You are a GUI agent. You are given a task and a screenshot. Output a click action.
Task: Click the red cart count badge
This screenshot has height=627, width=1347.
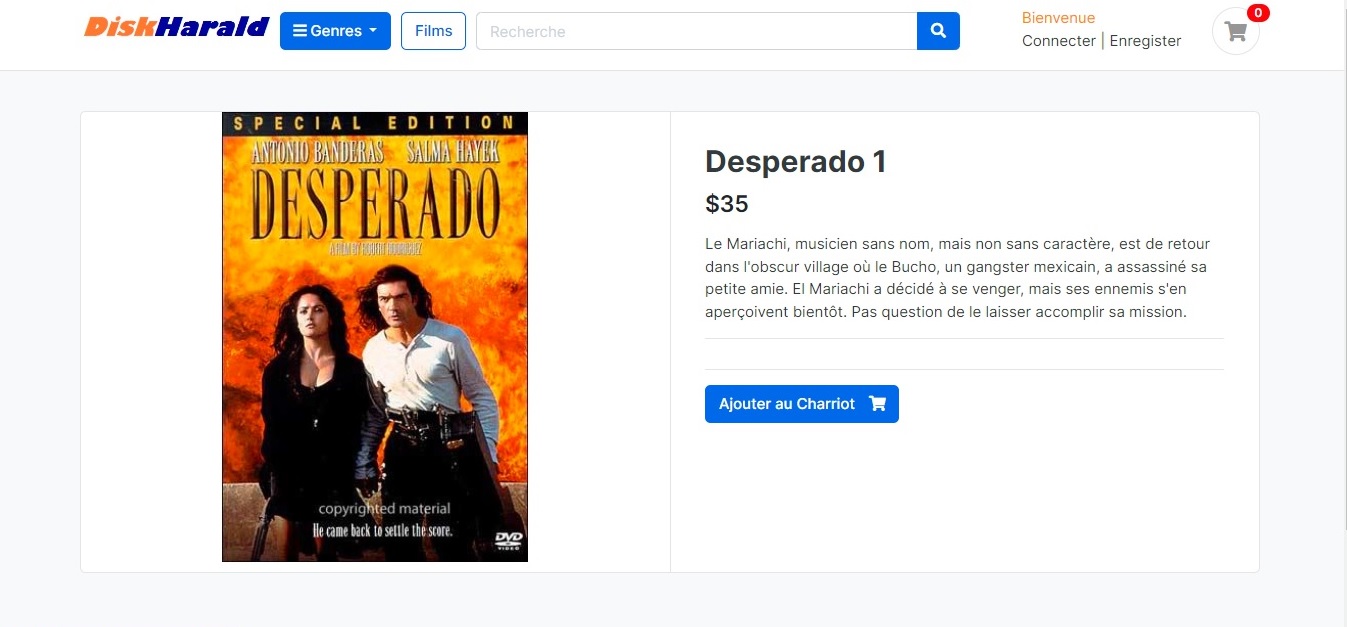(x=1258, y=13)
